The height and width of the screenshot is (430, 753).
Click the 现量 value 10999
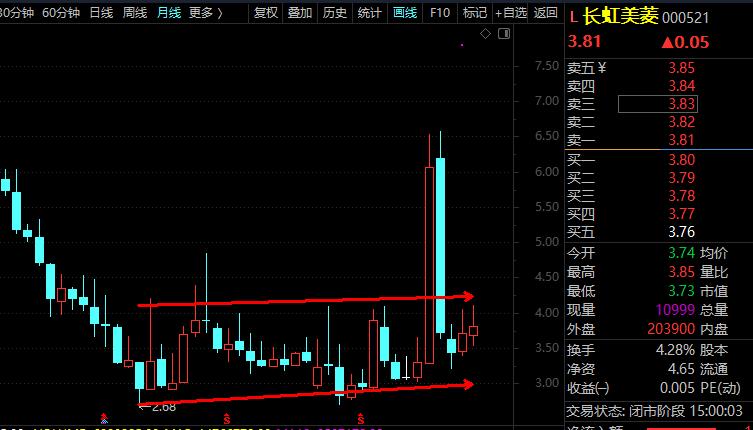click(x=675, y=310)
